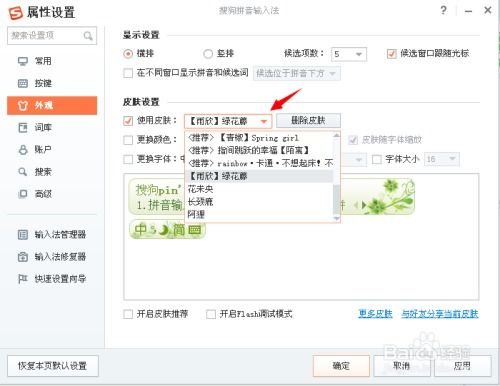Image resolution: width=500 pixels, height=386 pixels.
Task: Select 横排 horizontal layout radio
Action: pyautogui.click(x=128, y=54)
